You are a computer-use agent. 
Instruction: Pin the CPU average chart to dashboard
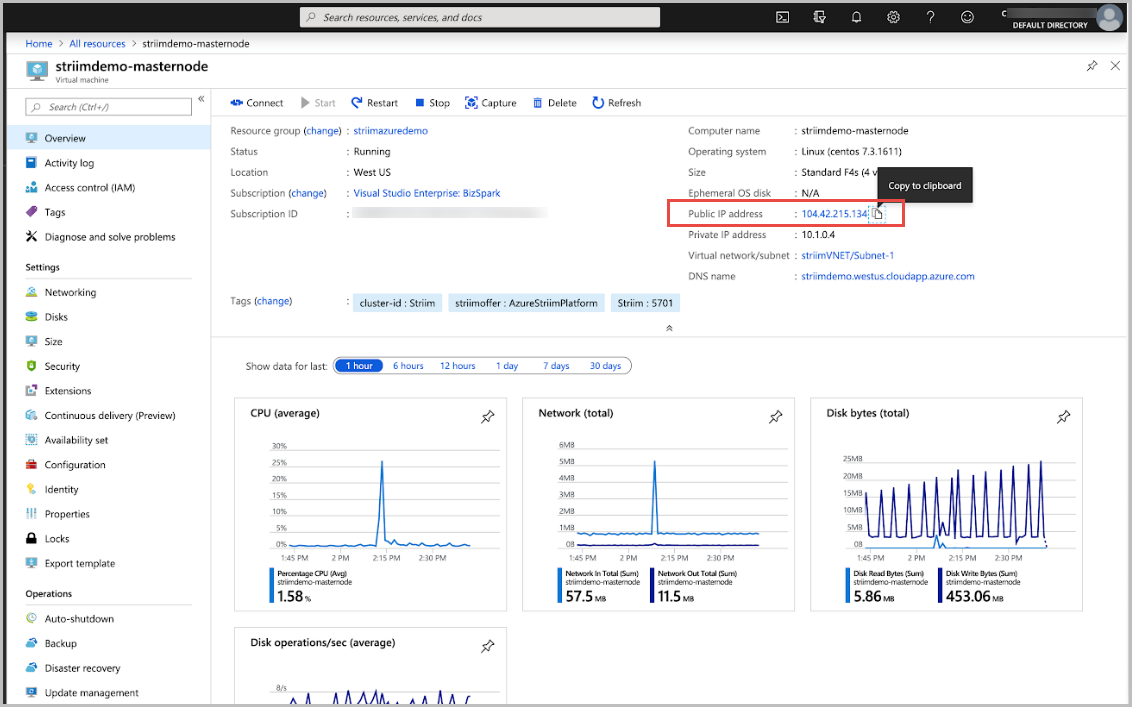[x=487, y=417]
